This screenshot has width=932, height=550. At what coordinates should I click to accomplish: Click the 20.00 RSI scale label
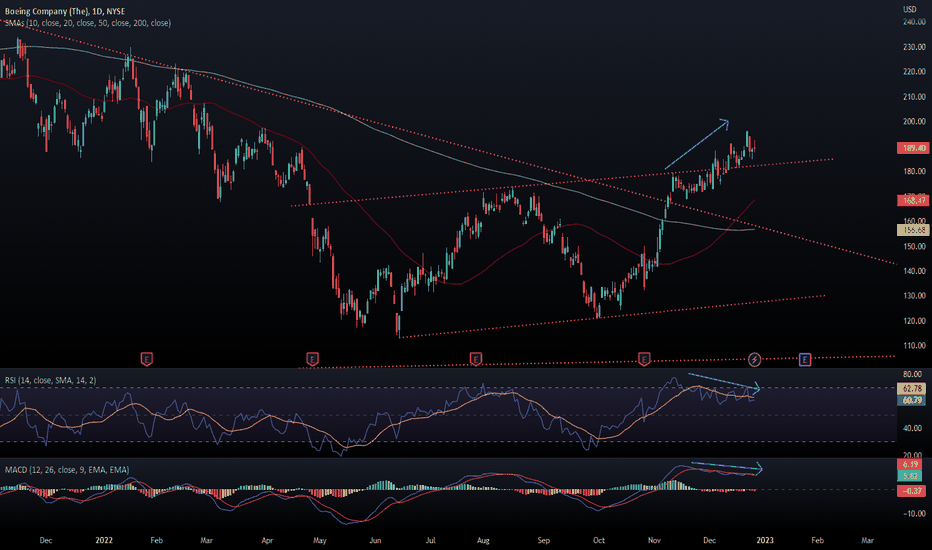click(x=912, y=455)
